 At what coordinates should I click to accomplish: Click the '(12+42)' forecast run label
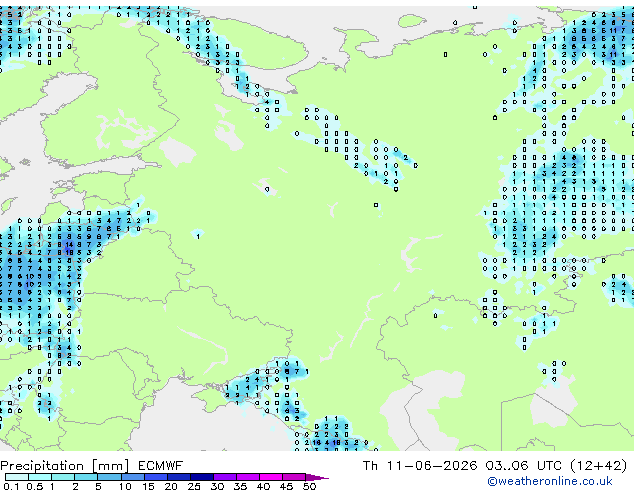(598, 466)
